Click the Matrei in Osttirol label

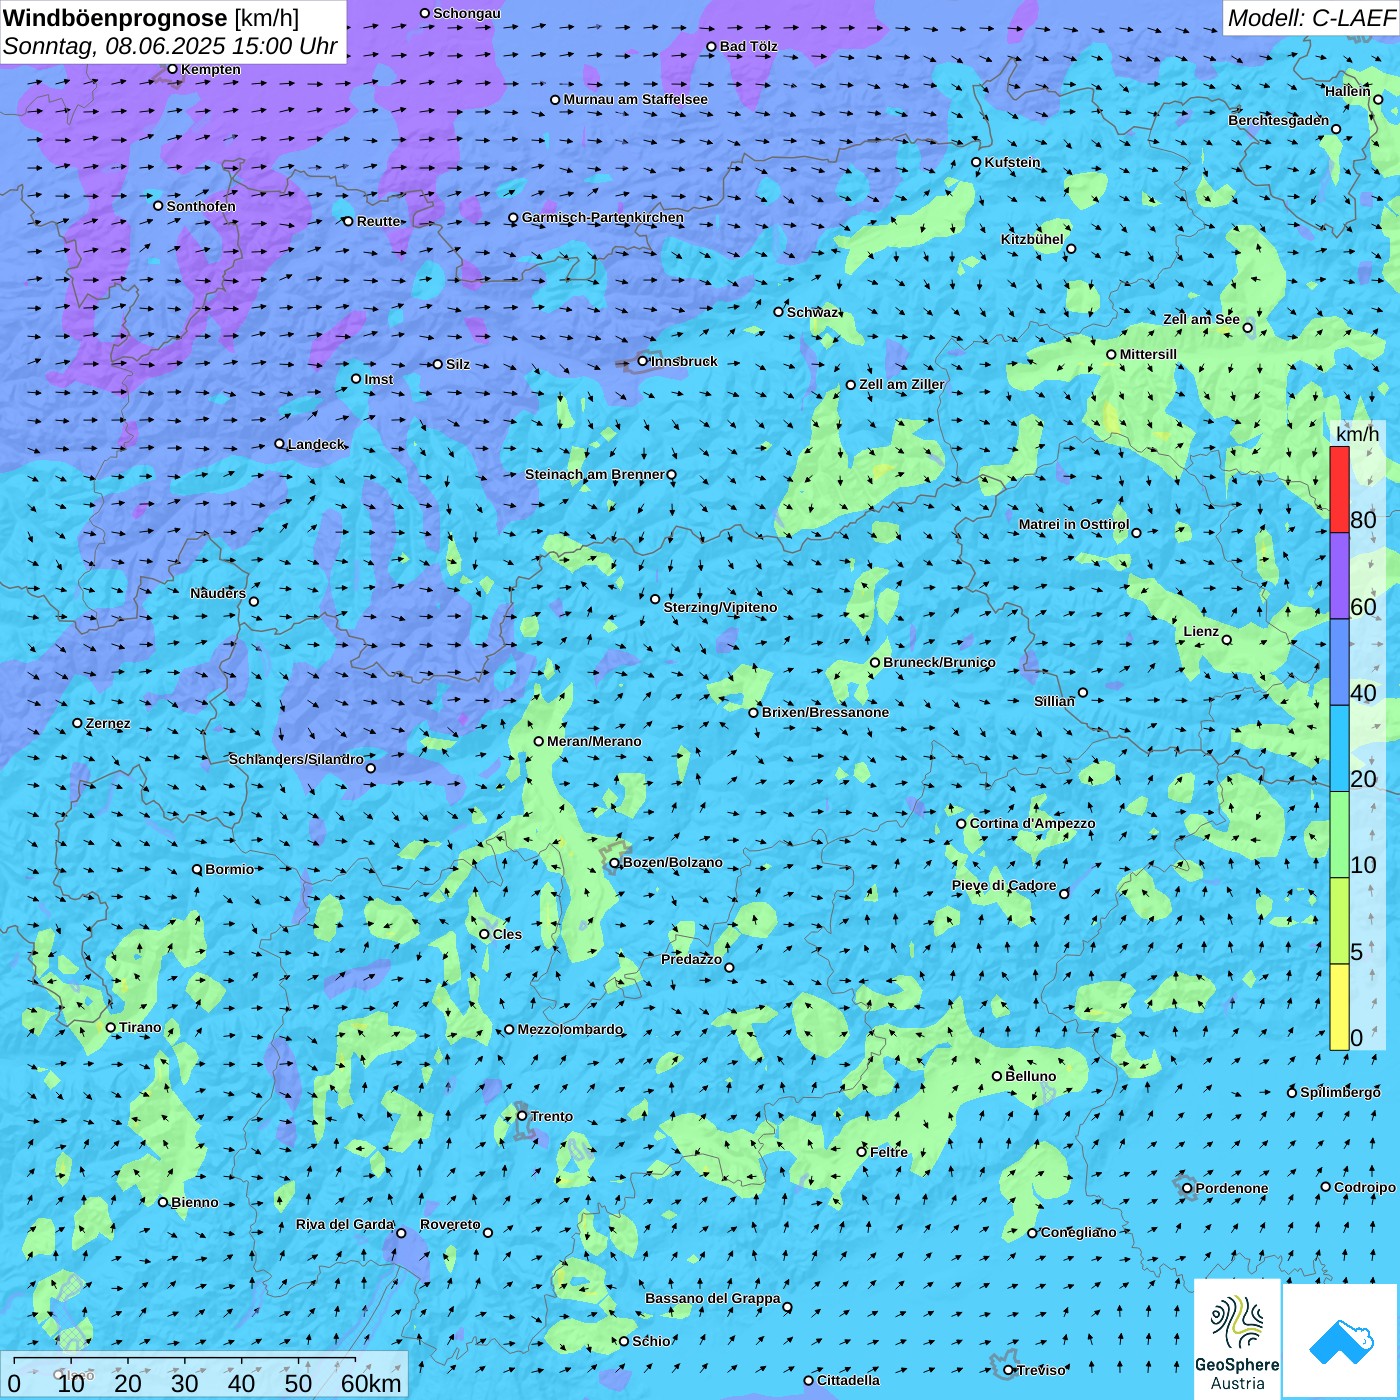[x=1073, y=524]
